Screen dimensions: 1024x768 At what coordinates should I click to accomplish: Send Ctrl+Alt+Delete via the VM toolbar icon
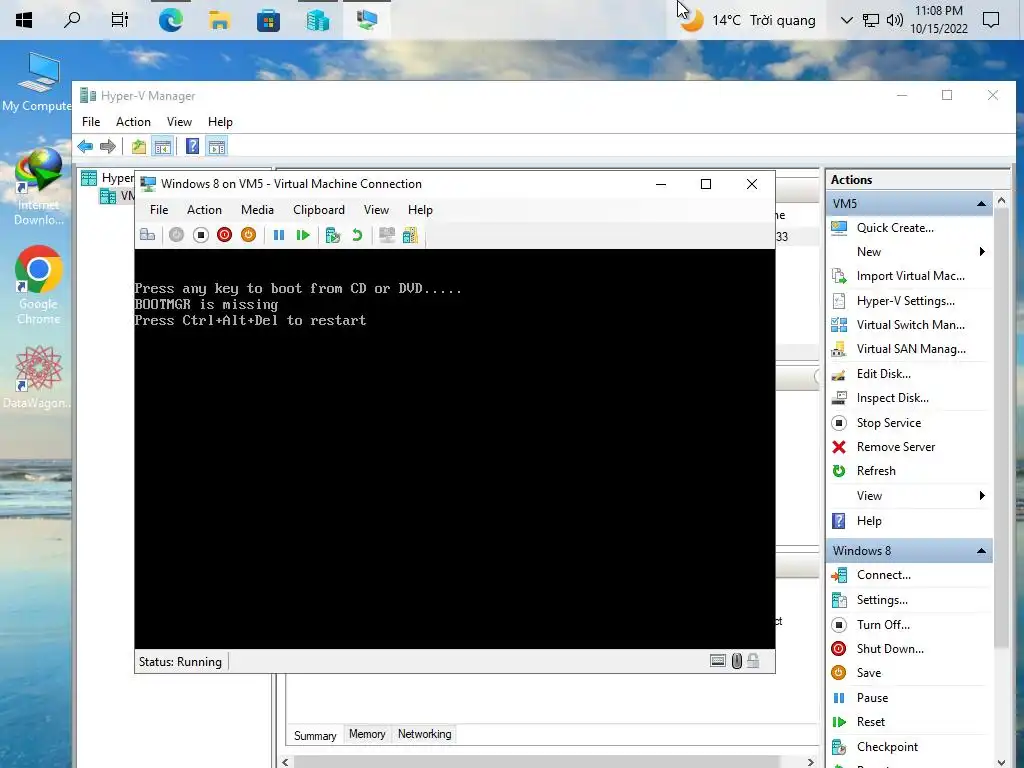tap(148, 235)
